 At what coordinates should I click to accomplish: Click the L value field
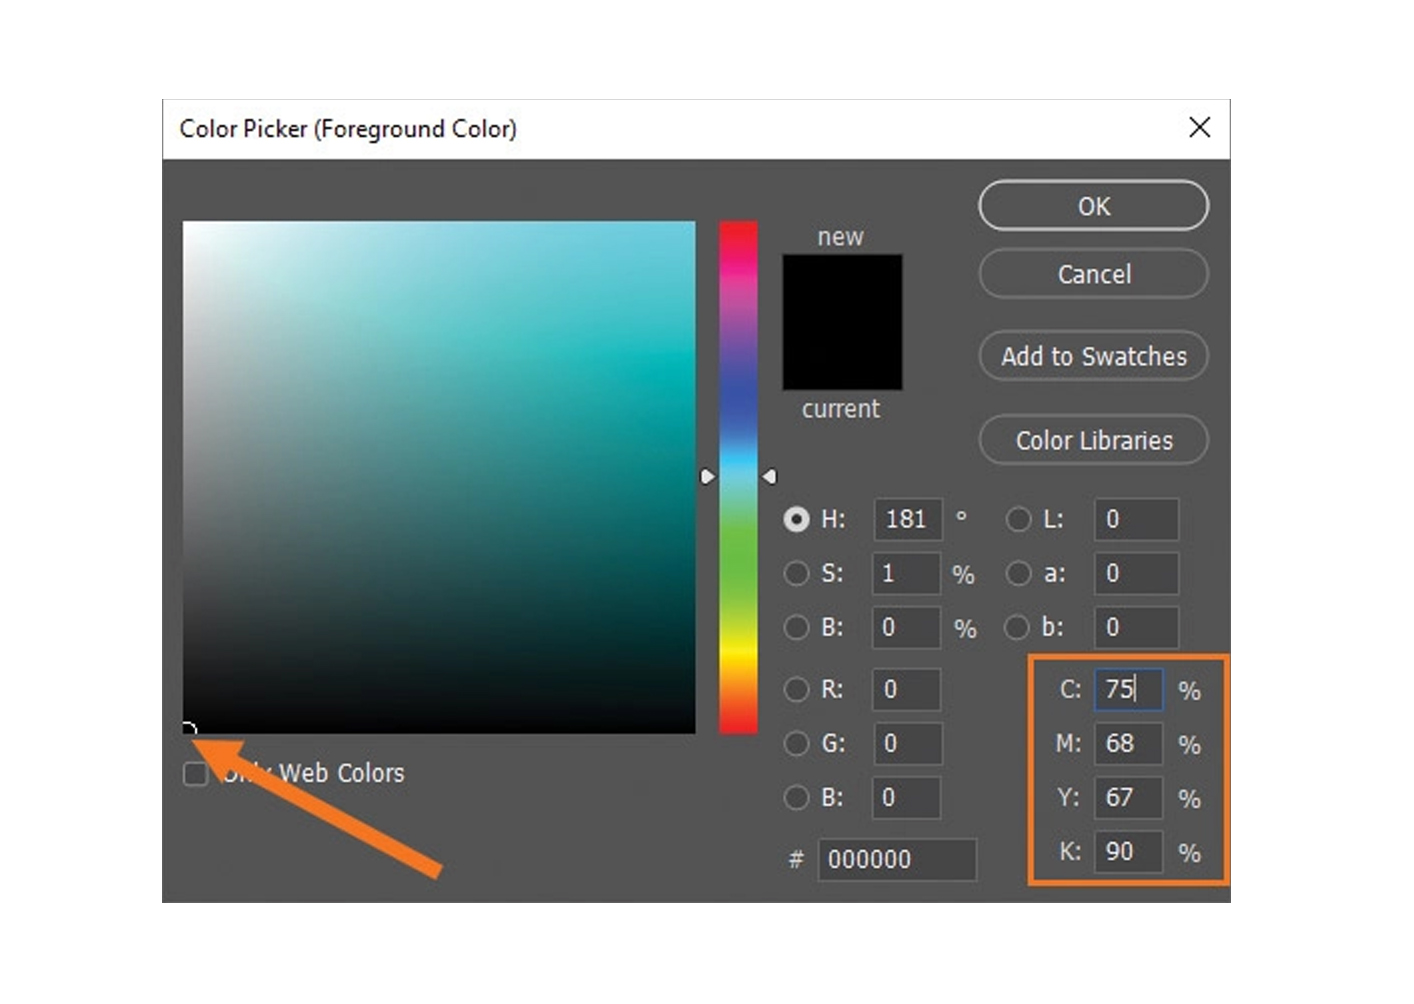(1136, 519)
